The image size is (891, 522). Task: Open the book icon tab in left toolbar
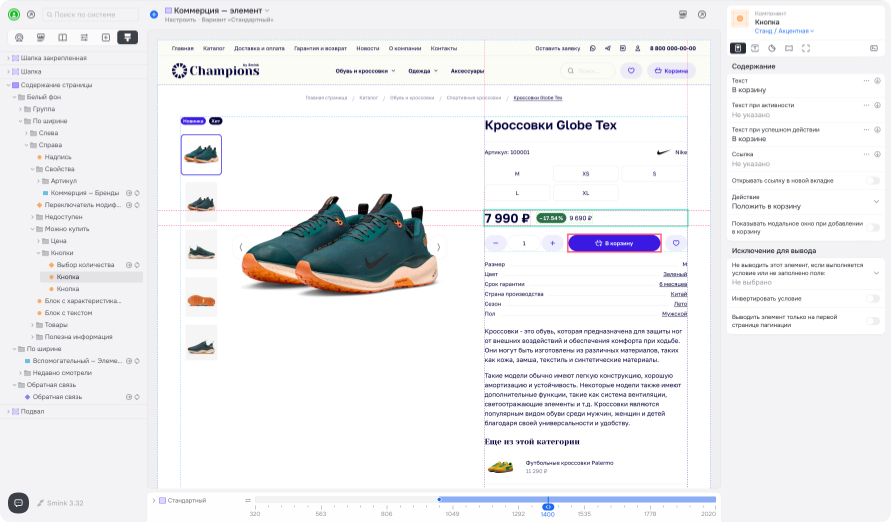pos(63,37)
